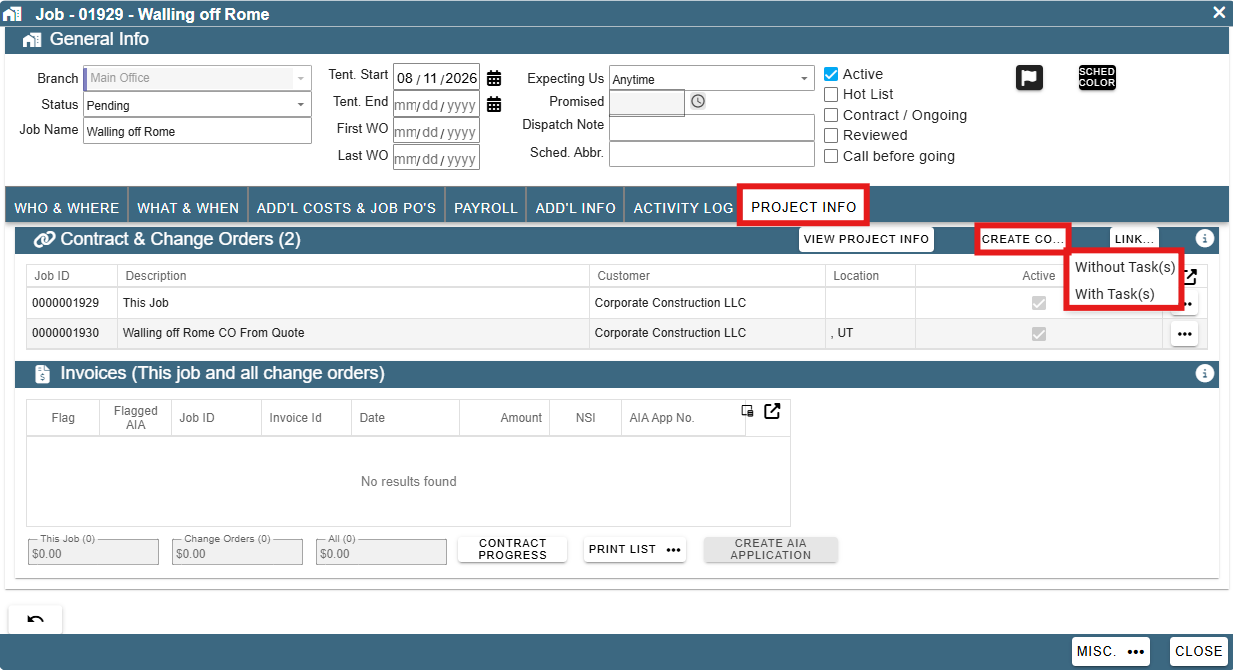This screenshot has height=670, width=1233.
Task: Close the job window with X
Action: click(x=1219, y=12)
